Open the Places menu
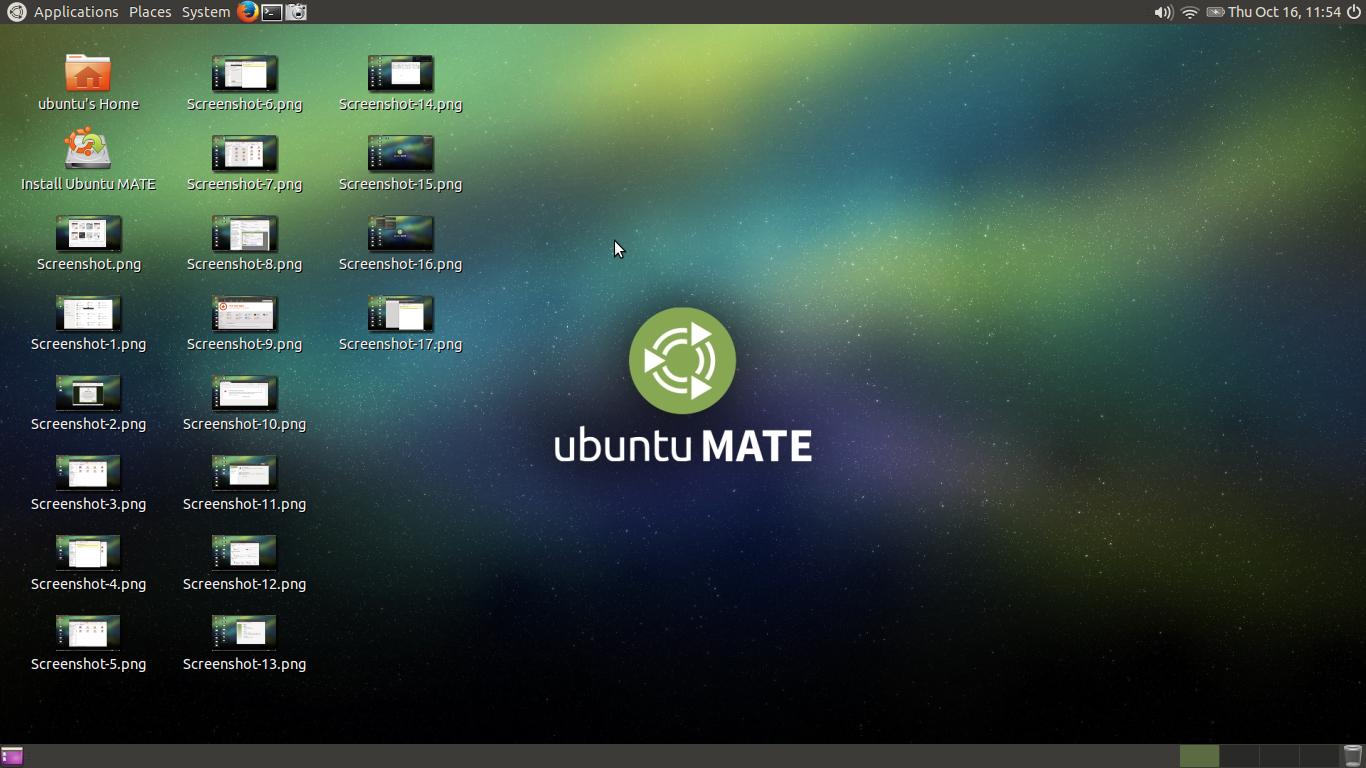Image resolution: width=1366 pixels, height=768 pixels. point(150,12)
